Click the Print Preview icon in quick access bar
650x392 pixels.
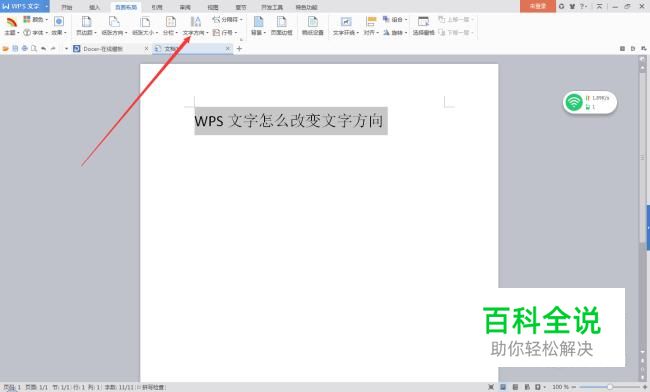tap(34, 48)
